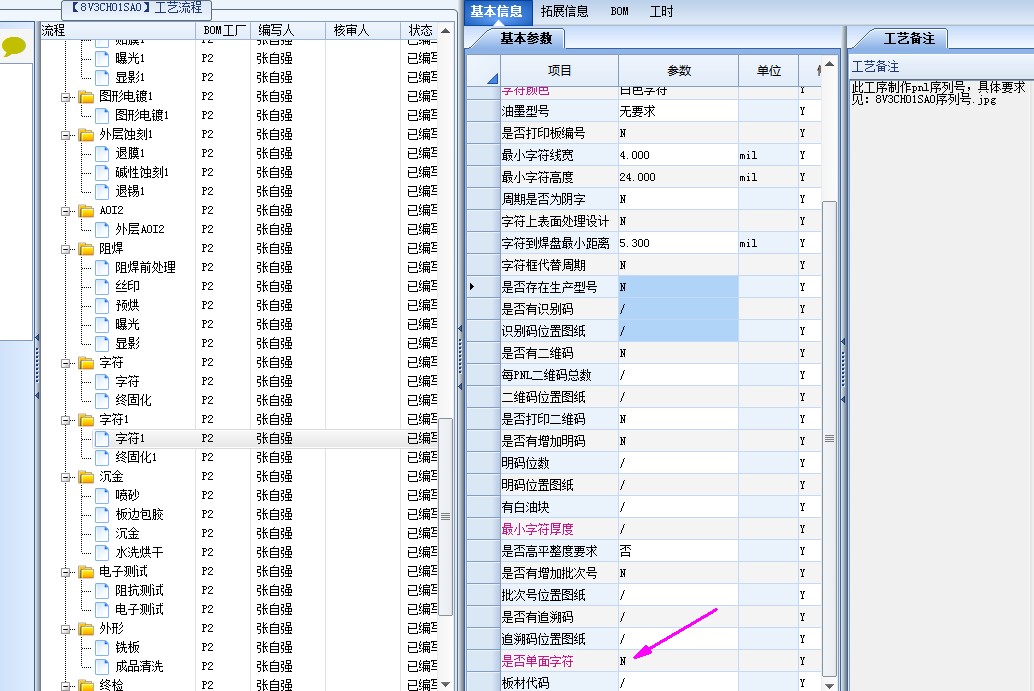The image size is (1034, 691).
Task: Click the document icon of 终固化1
Action: (102, 458)
